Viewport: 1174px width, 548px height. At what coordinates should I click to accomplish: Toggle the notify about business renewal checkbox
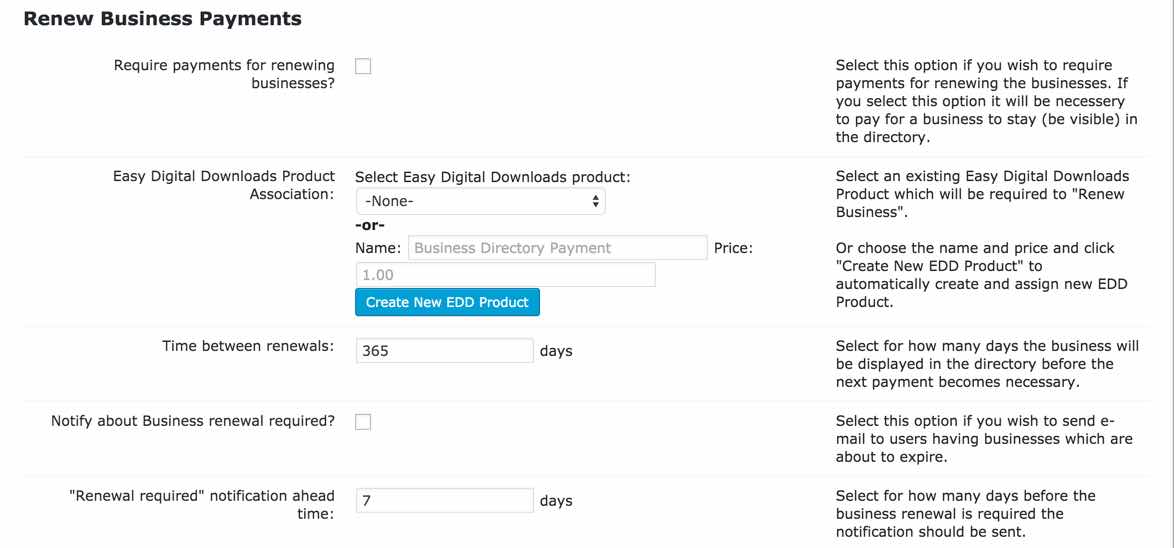pos(363,422)
